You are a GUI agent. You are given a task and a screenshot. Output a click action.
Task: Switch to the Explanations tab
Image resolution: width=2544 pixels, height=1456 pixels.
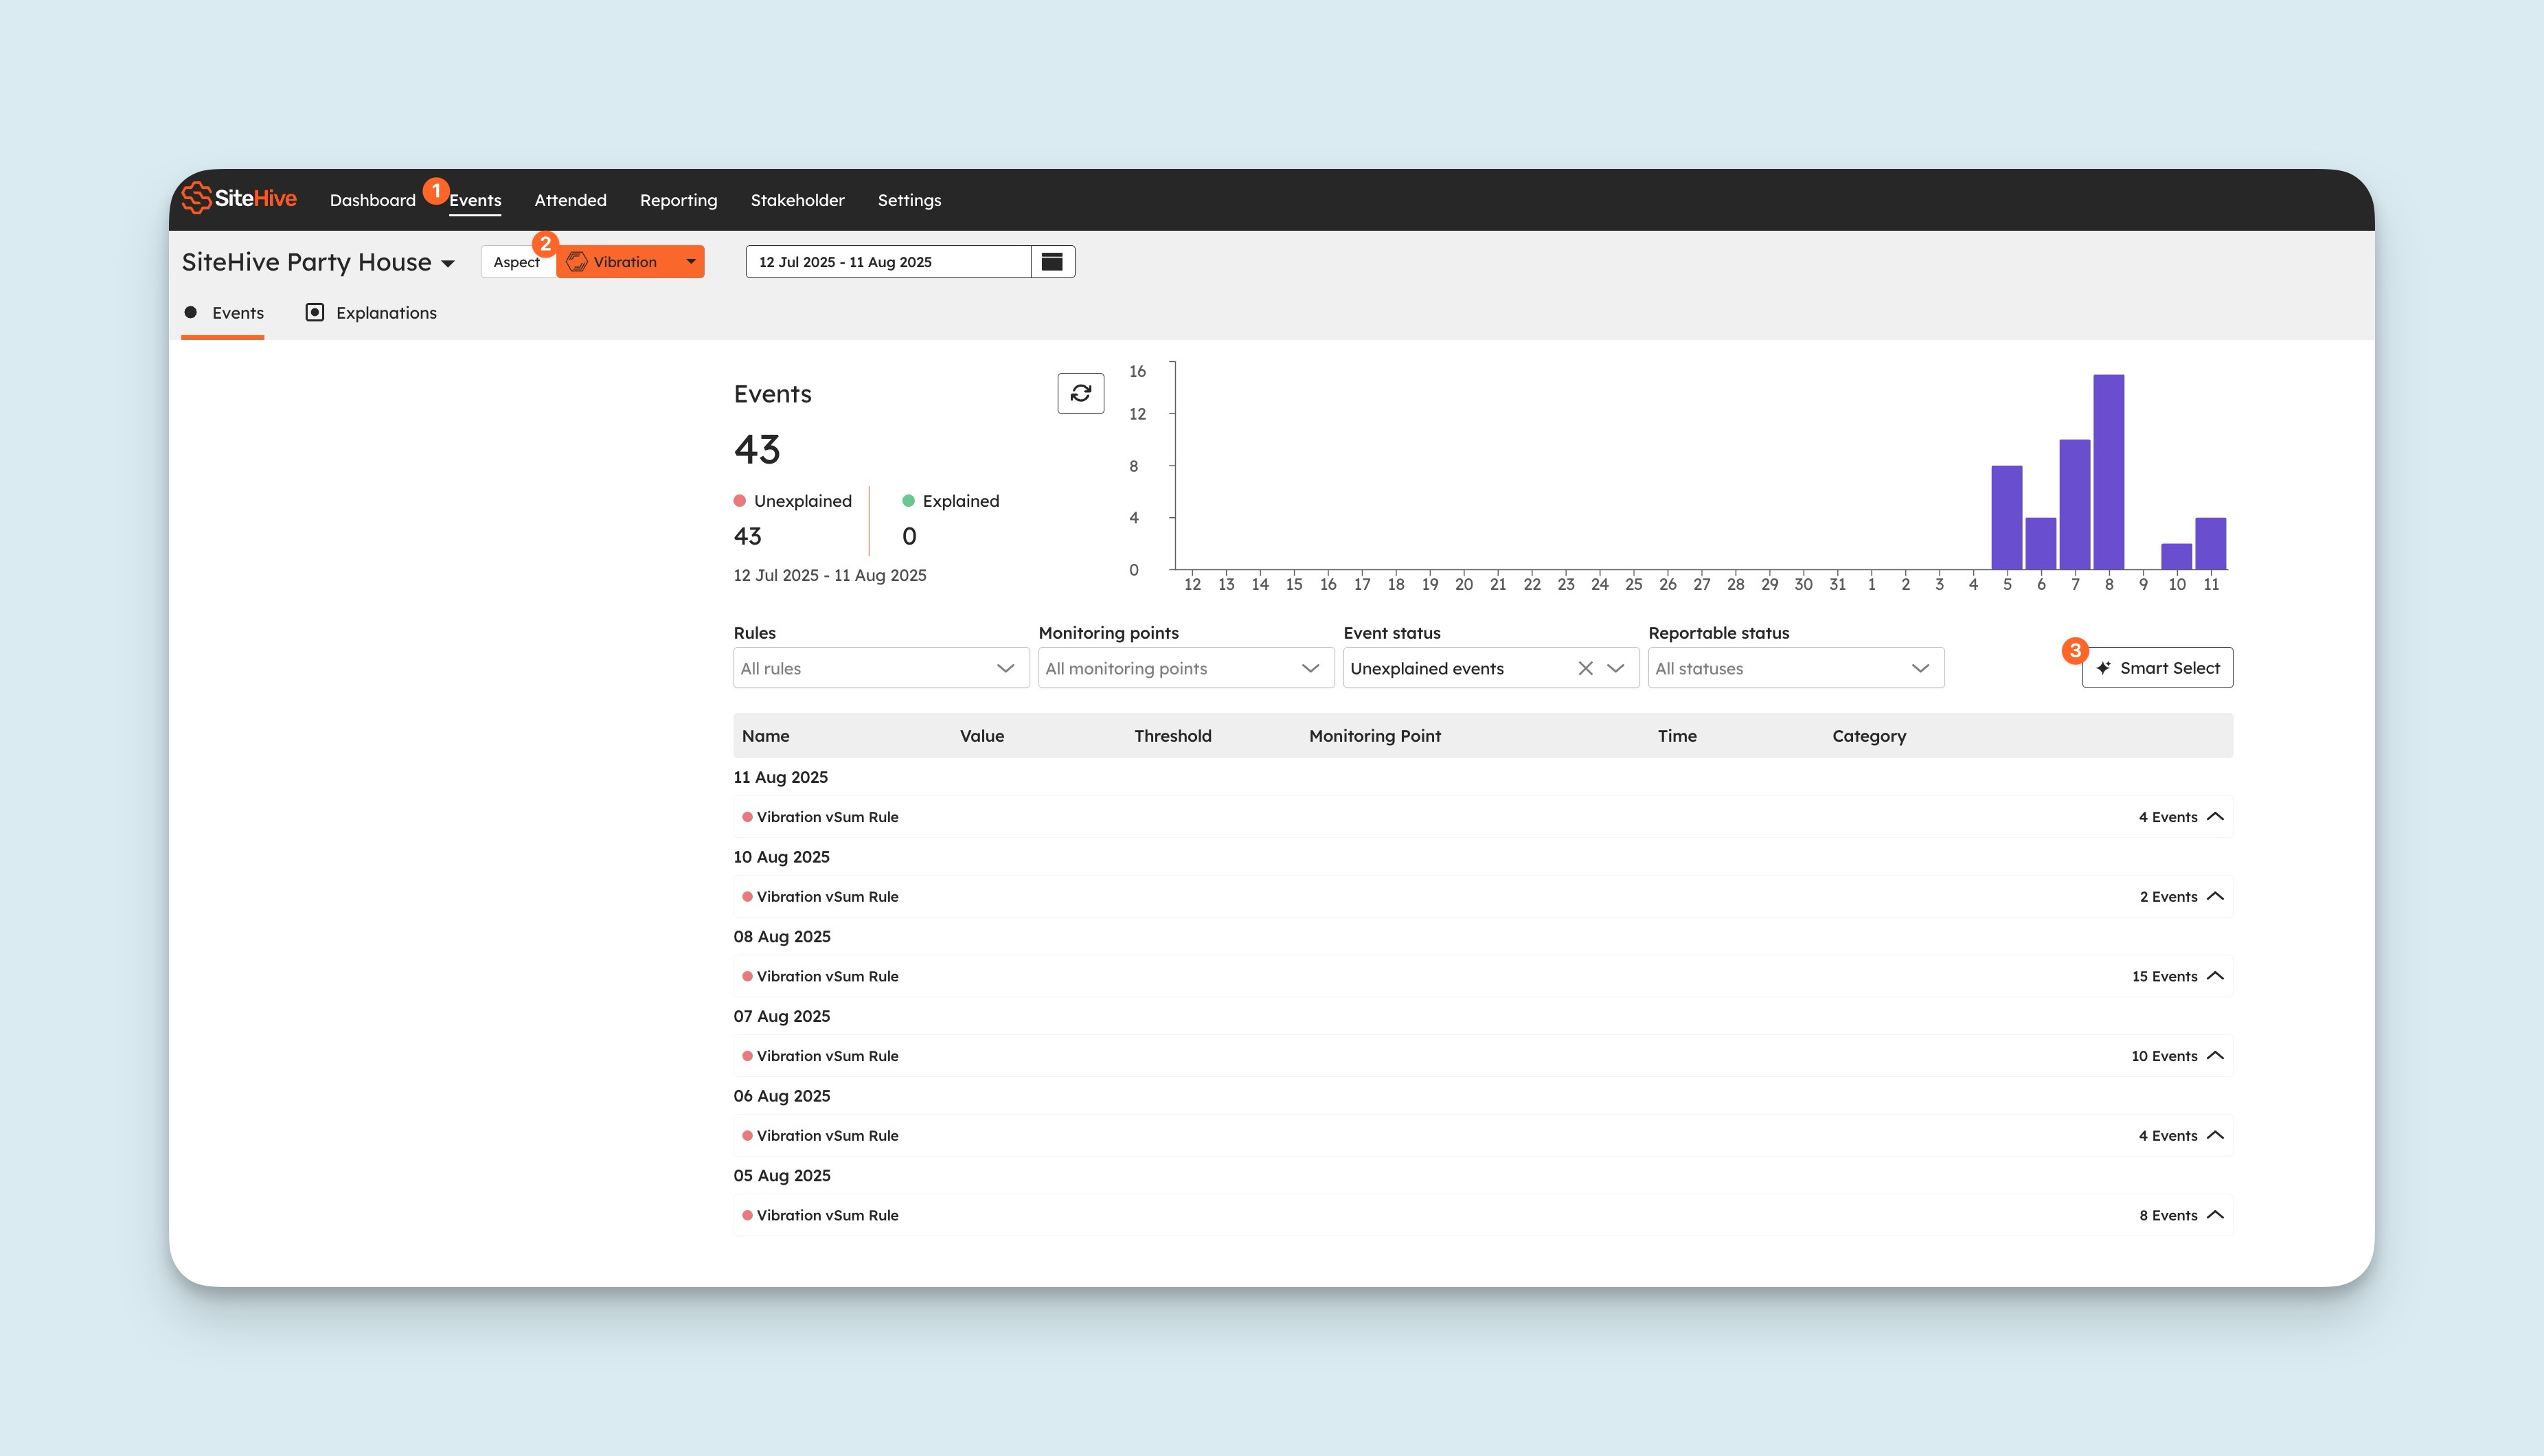click(371, 313)
